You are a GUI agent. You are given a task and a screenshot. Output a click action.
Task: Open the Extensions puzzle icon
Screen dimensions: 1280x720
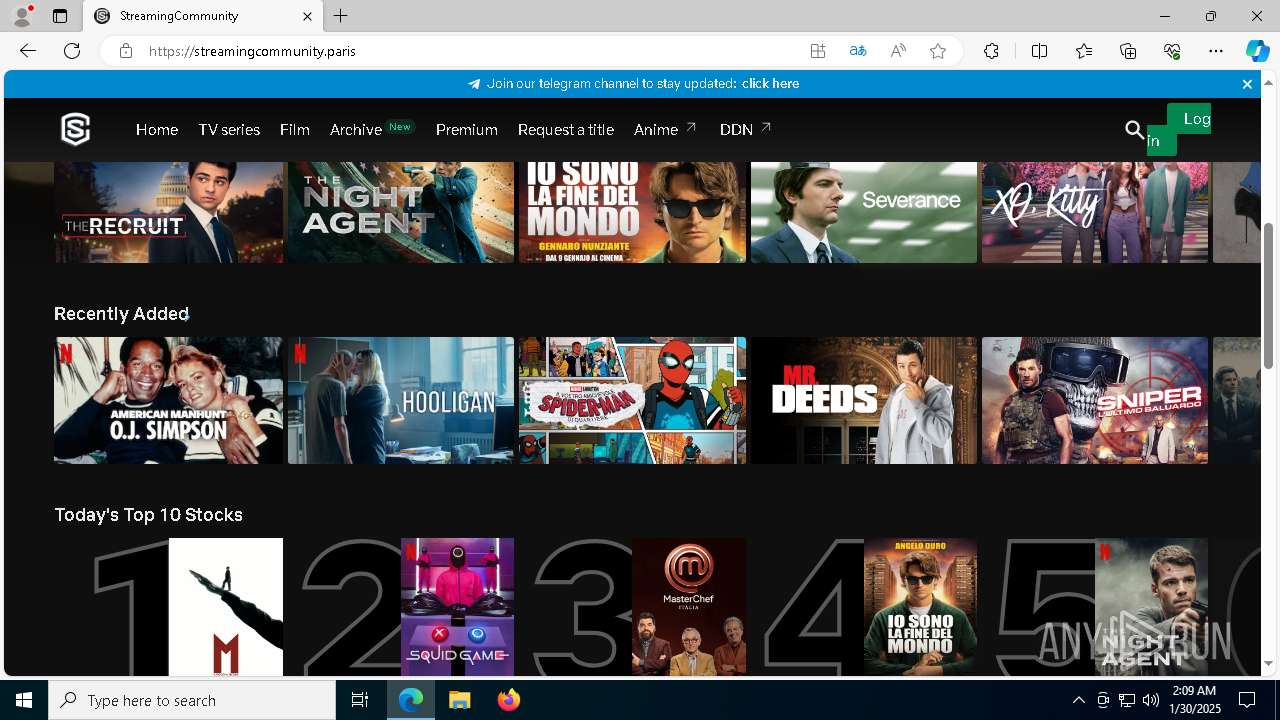tap(991, 51)
